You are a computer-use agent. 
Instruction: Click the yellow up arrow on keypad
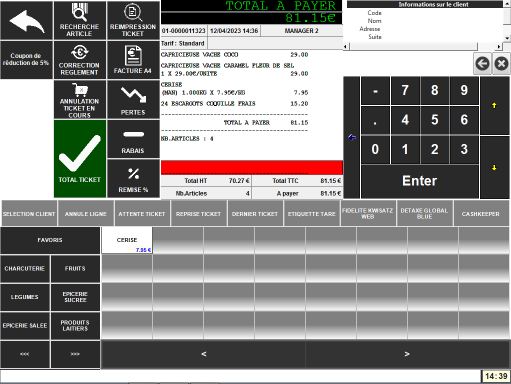(x=494, y=106)
